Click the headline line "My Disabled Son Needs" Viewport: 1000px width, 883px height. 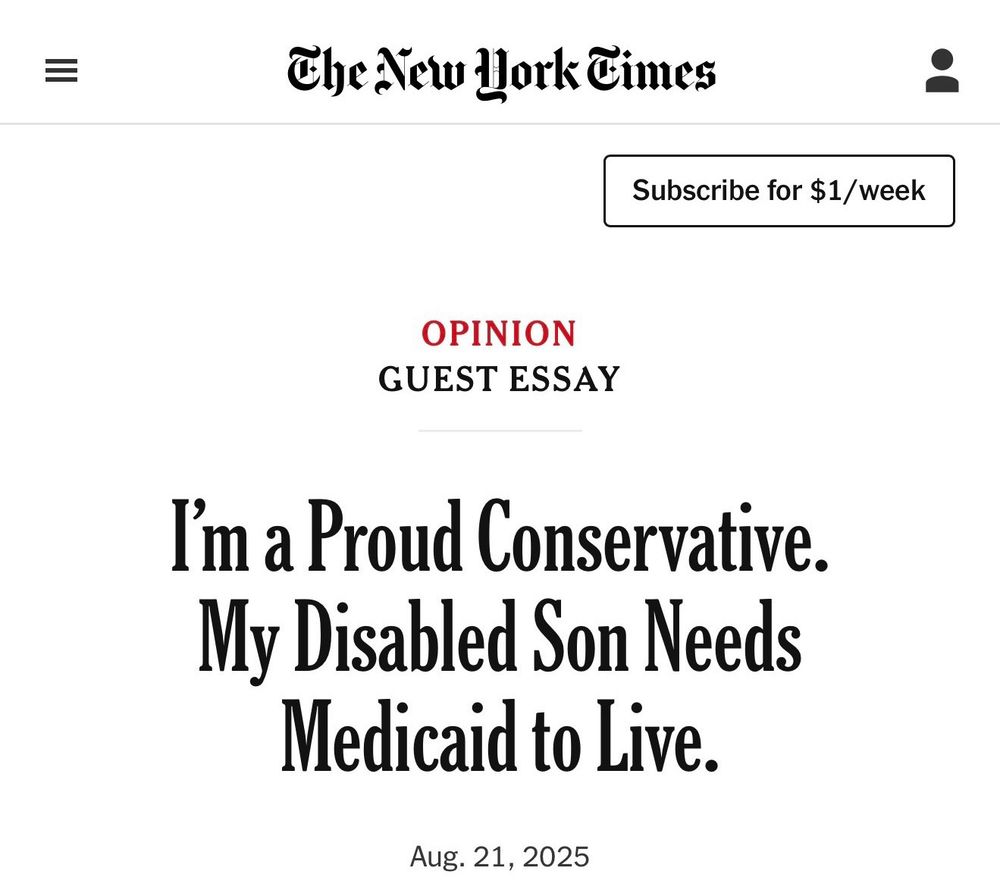[500, 641]
